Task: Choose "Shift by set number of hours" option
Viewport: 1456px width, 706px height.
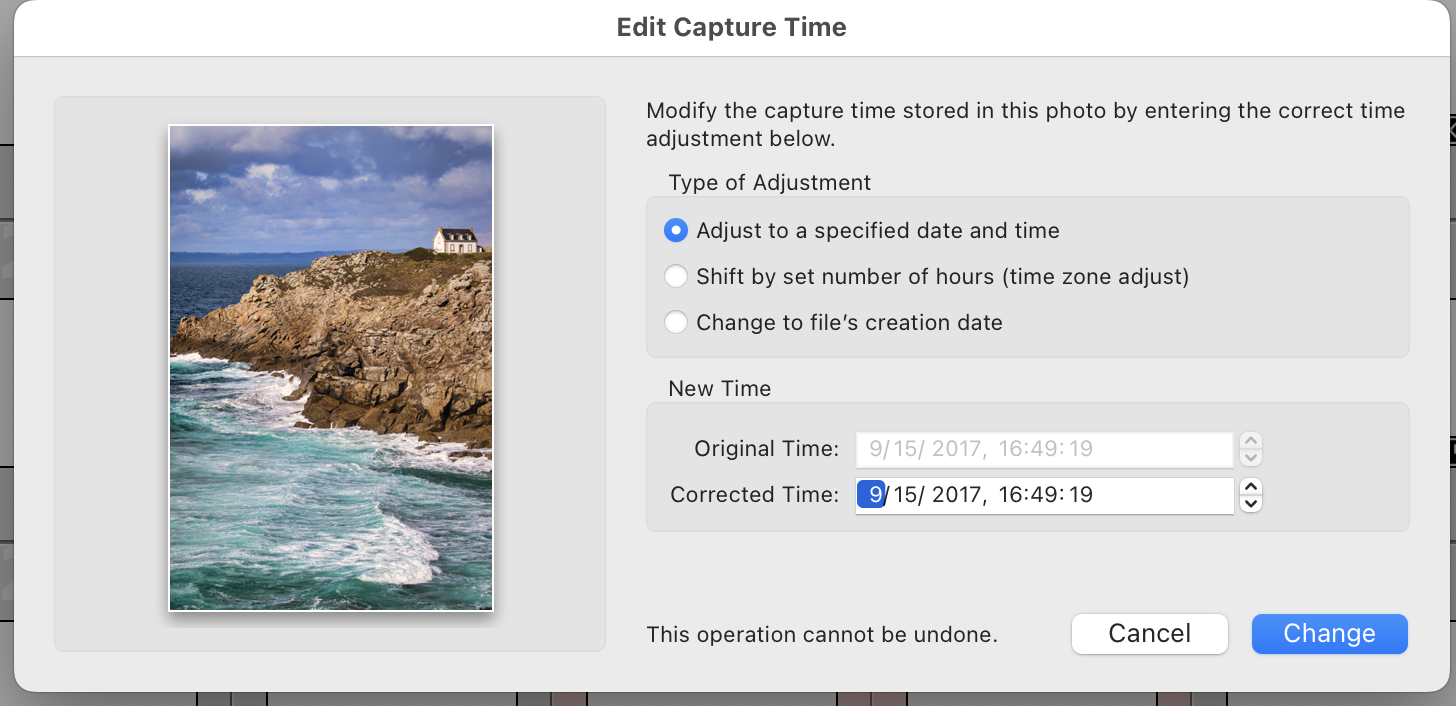Action: point(675,276)
